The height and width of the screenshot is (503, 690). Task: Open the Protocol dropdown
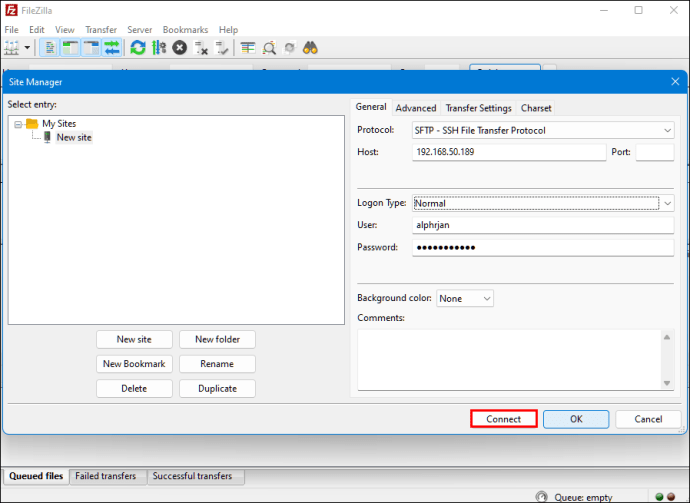click(543, 130)
